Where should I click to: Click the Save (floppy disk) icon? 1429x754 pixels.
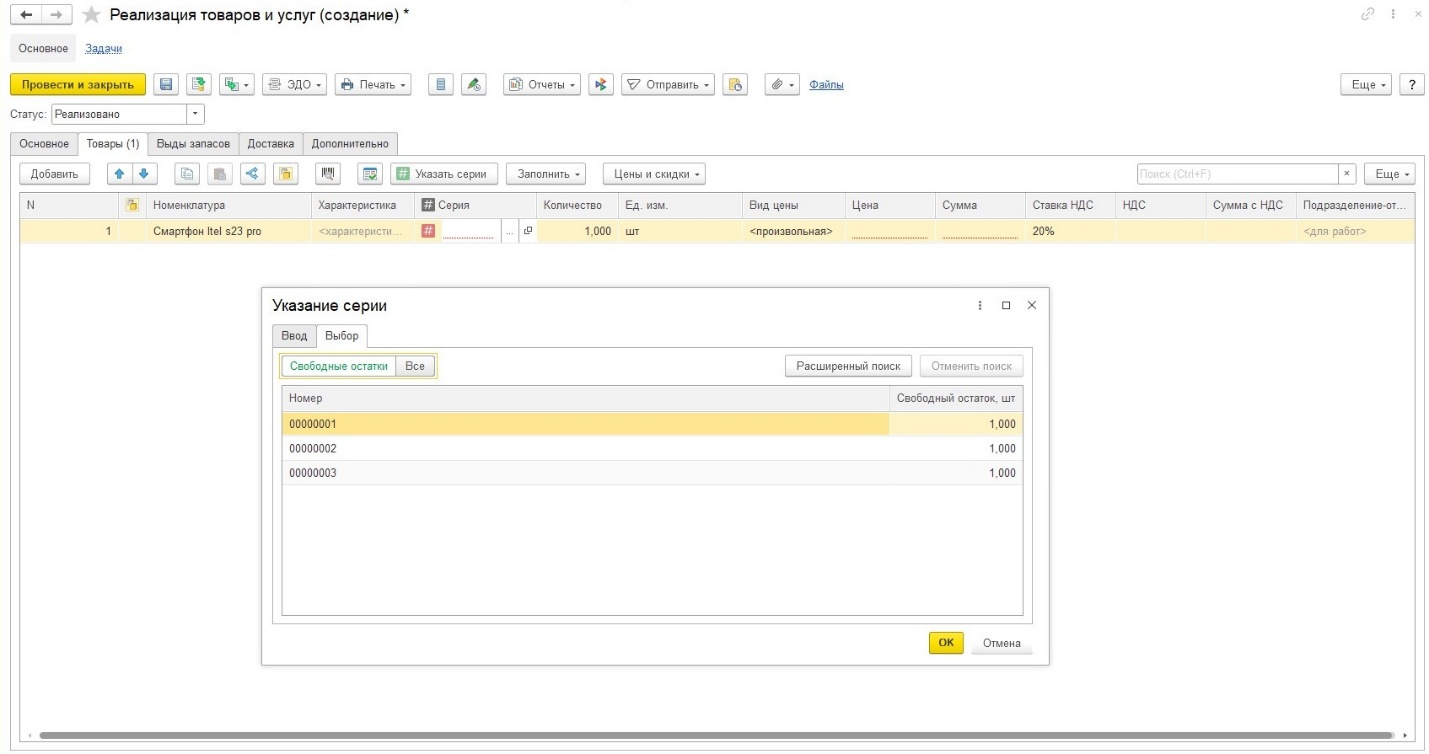click(167, 85)
